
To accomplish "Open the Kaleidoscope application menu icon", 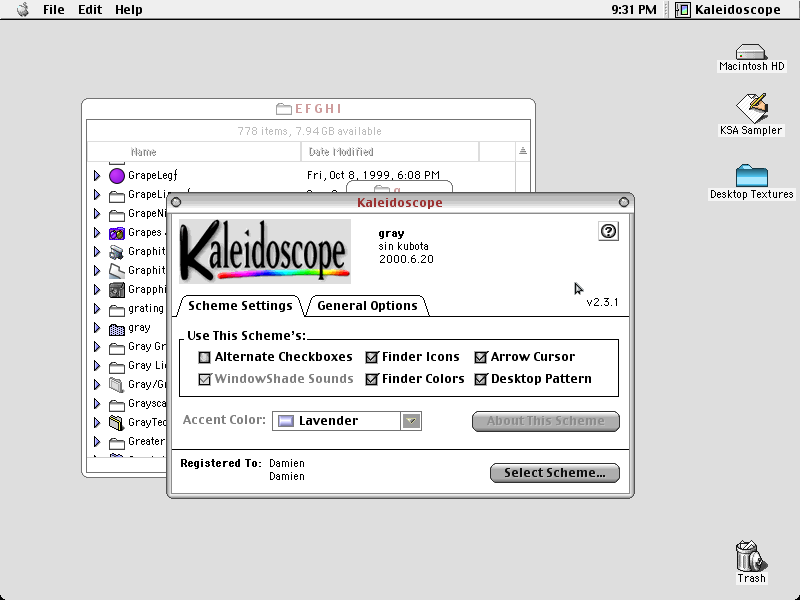I will point(683,9).
